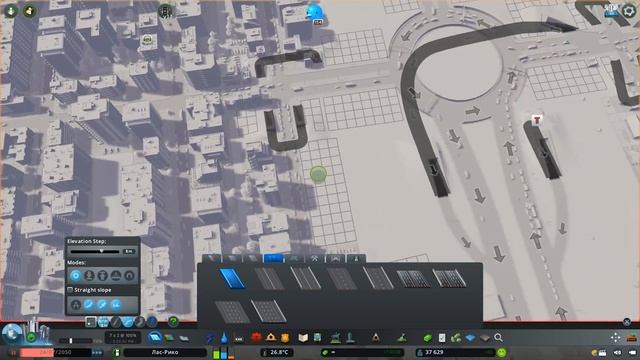Open the zoning demand bars indicator

(x=222, y=352)
